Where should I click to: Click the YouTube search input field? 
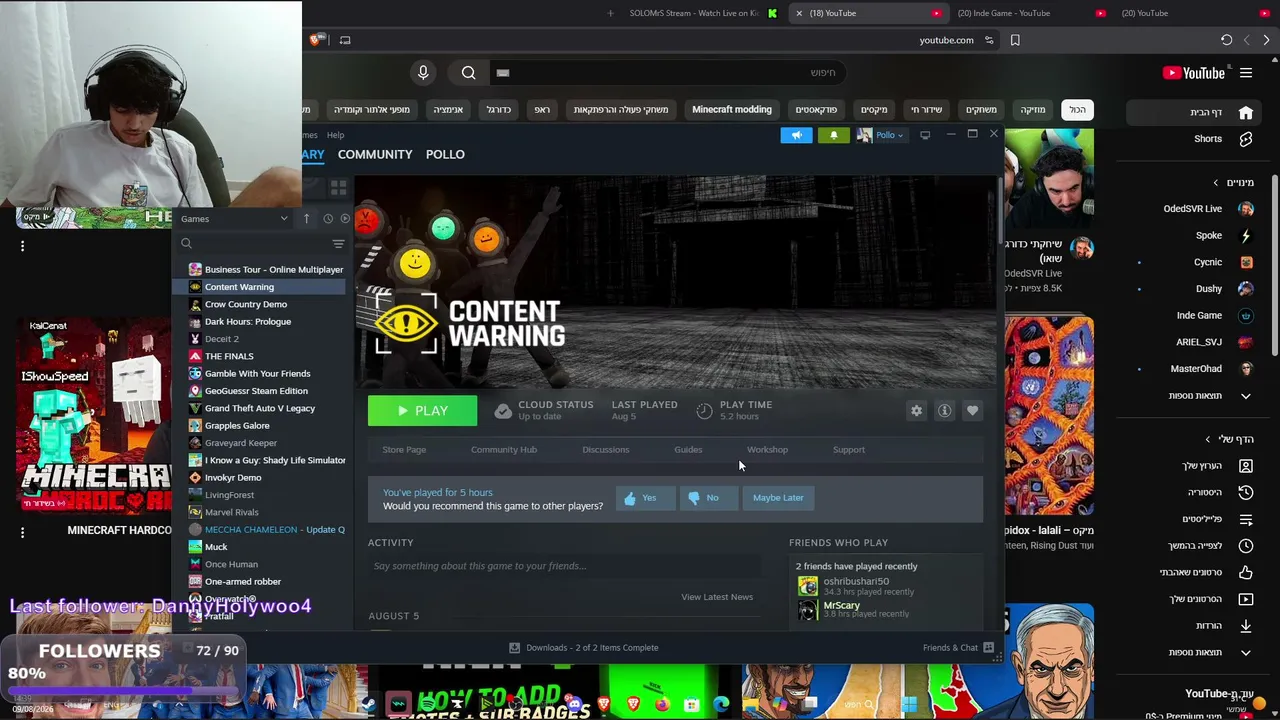coord(670,72)
